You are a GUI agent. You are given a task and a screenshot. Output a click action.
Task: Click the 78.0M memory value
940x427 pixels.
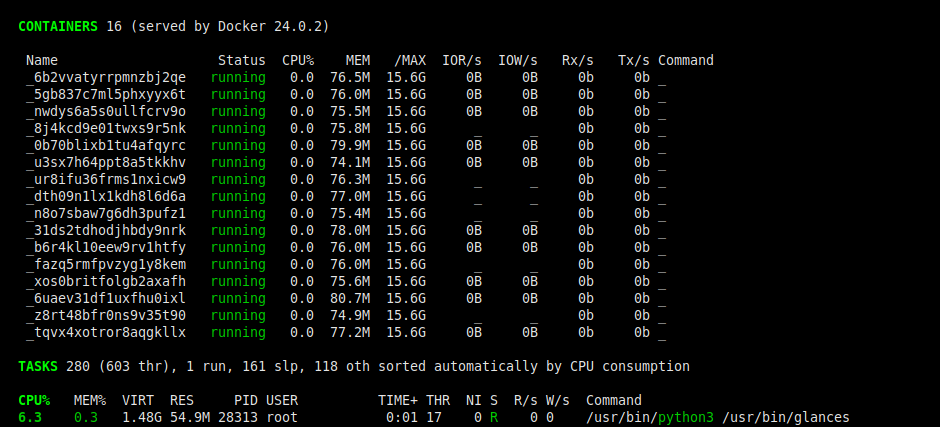[350, 231]
